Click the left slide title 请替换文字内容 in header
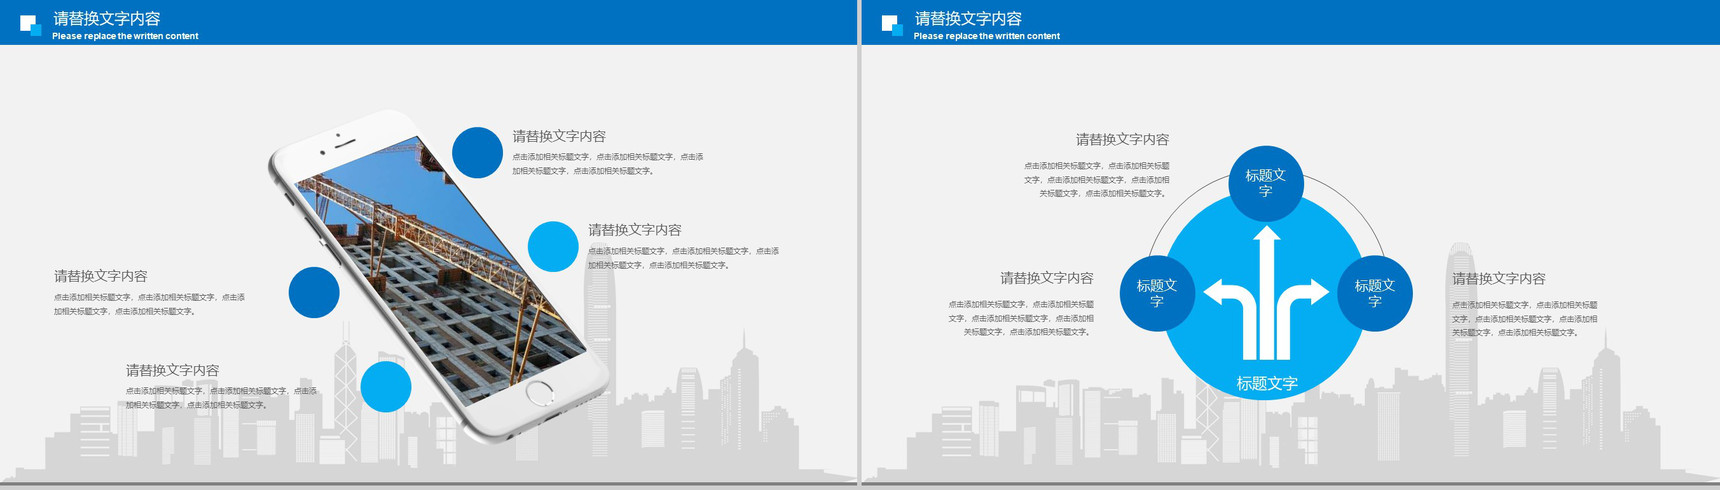 coord(107,19)
